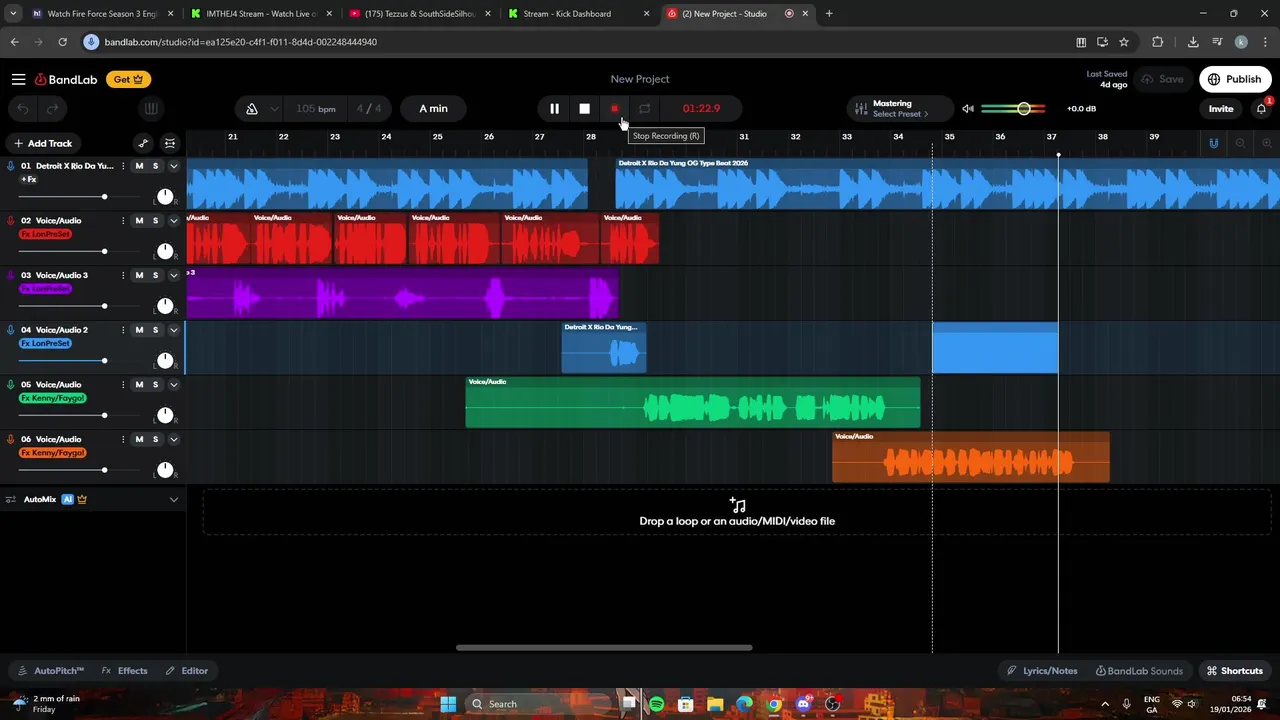Image resolution: width=1280 pixels, height=720 pixels.
Task: Open track 02 Fx LonPreSet
Action: [45, 234]
